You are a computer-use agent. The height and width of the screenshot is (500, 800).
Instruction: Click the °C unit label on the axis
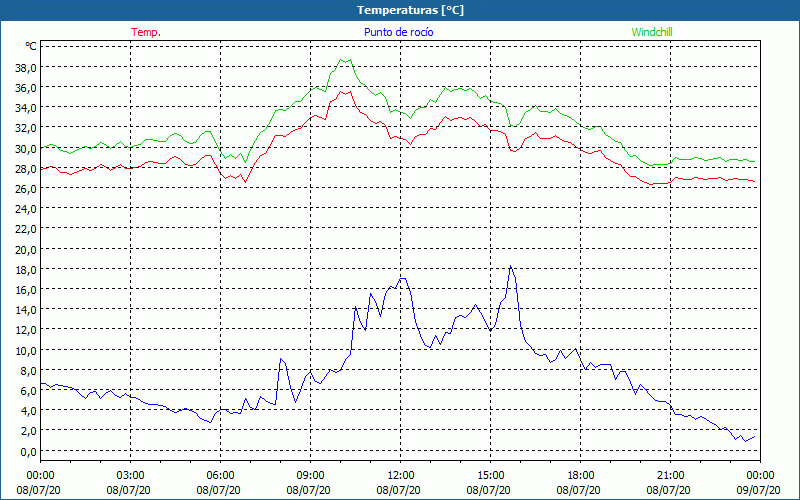coord(31,46)
